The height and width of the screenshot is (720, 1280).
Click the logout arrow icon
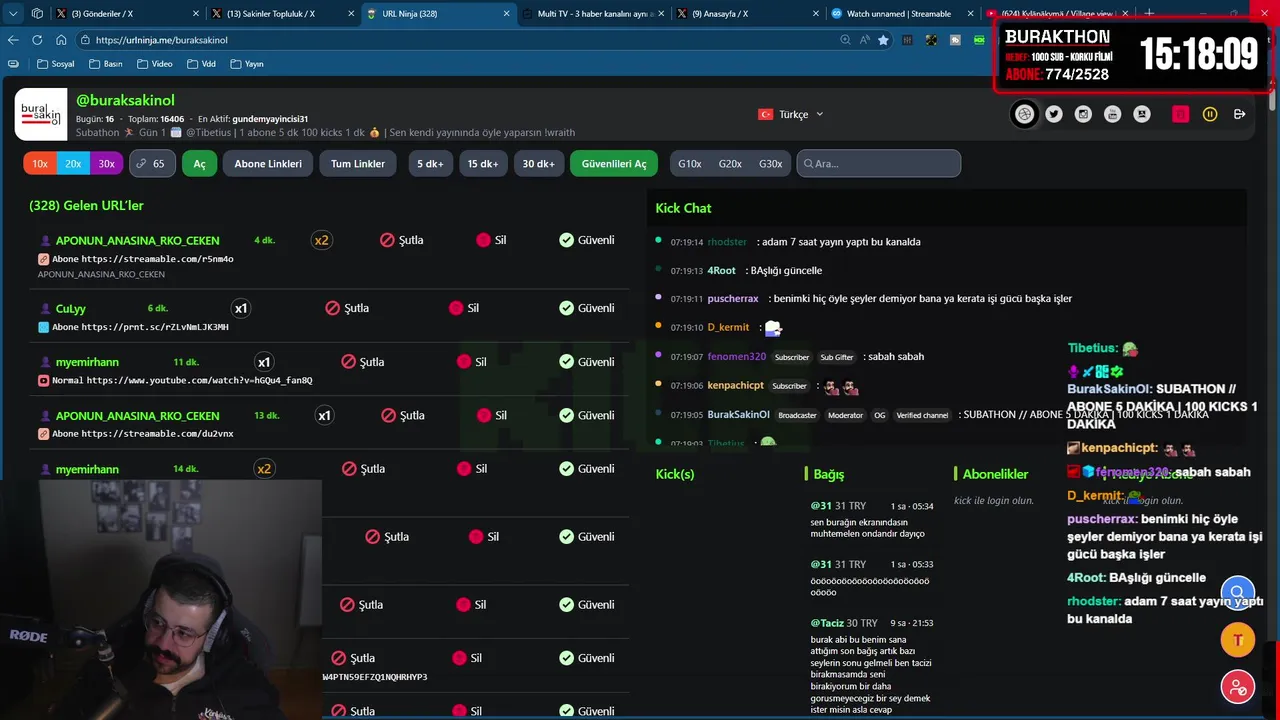click(1240, 114)
